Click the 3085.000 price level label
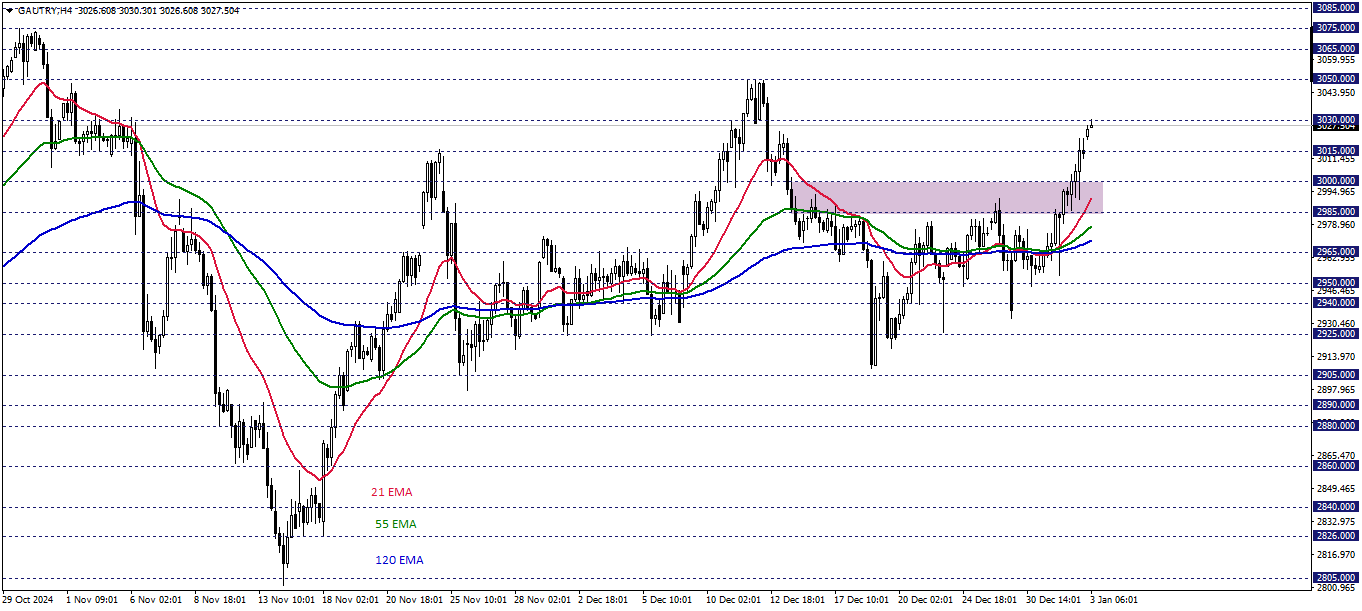Image resolution: width=1362 pixels, height=611 pixels. tap(1335, 7)
